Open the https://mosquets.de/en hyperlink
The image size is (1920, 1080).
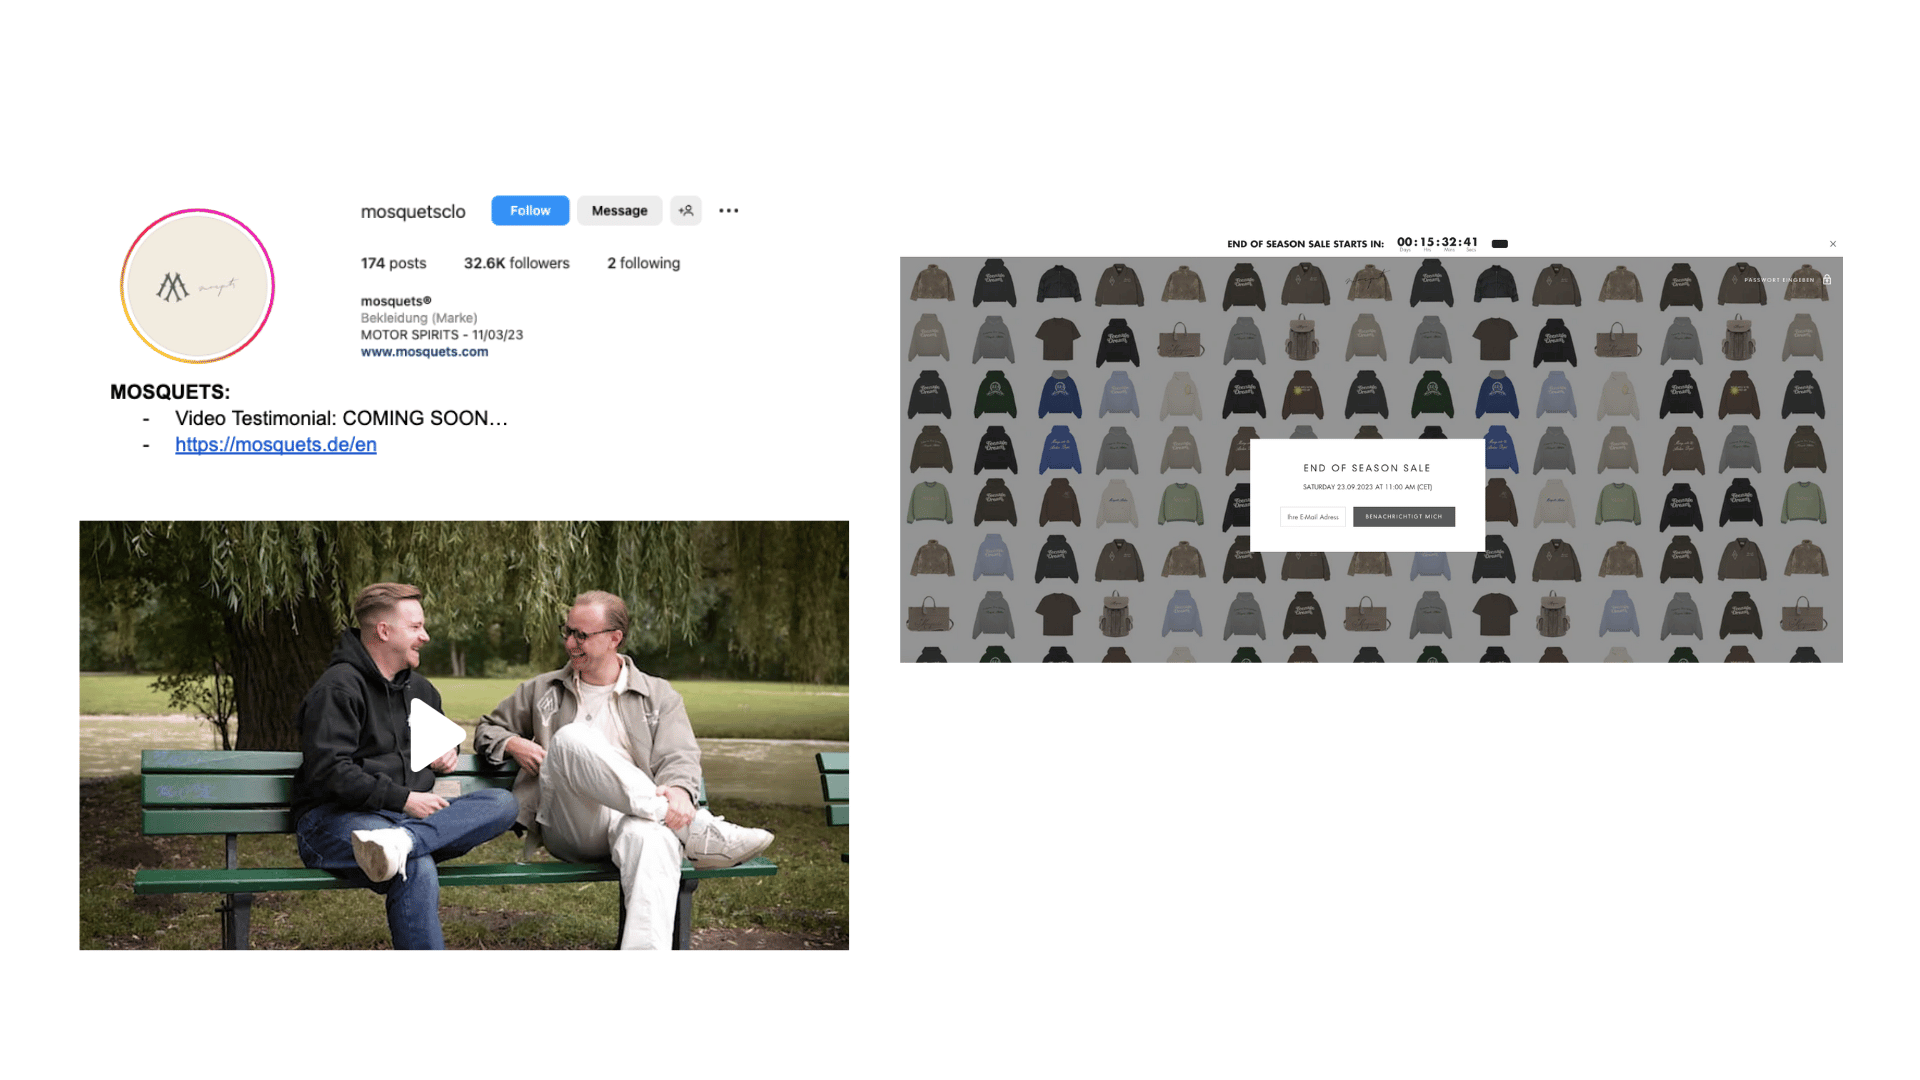pyautogui.click(x=276, y=445)
